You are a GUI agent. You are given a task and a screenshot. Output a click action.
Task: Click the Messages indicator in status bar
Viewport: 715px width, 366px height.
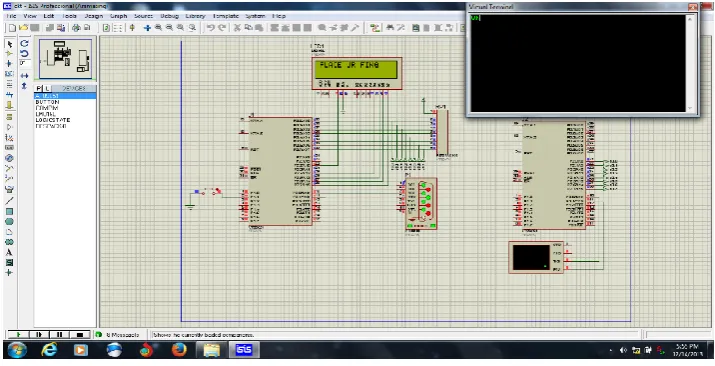119,335
